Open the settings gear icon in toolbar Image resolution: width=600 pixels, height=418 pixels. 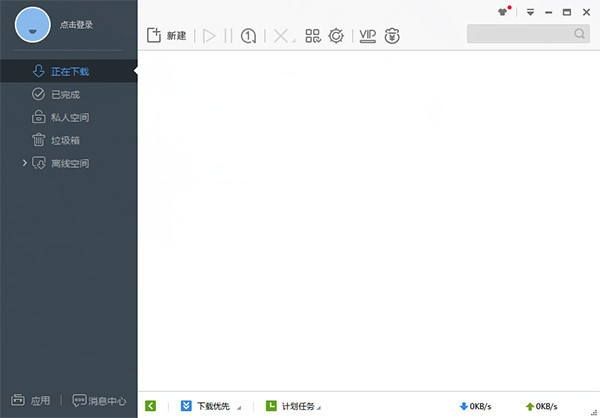(x=337, y=36)
